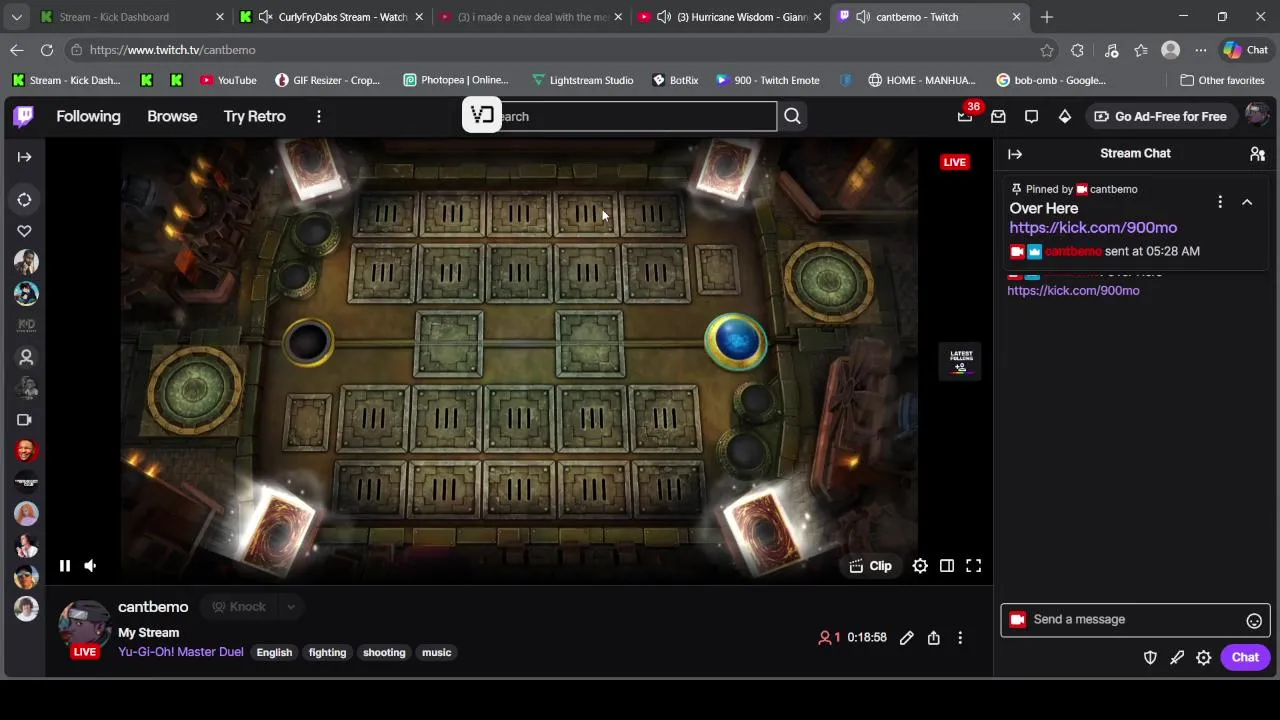The width and height of the screenshot is (1280, 720).
Task: Click the video camera sidebar icon
Action: pyautogui.click(x=24, y=420)
